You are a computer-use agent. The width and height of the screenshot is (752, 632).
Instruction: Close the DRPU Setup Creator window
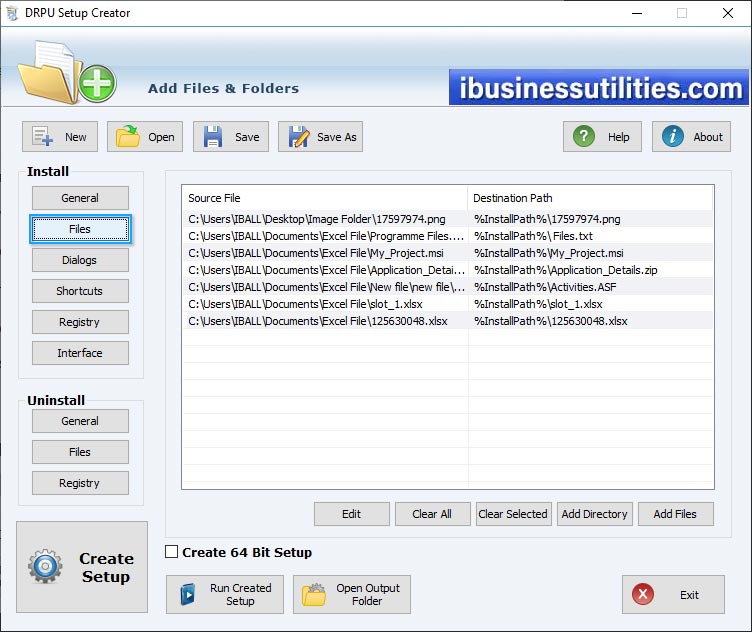[x=728, y=13]
